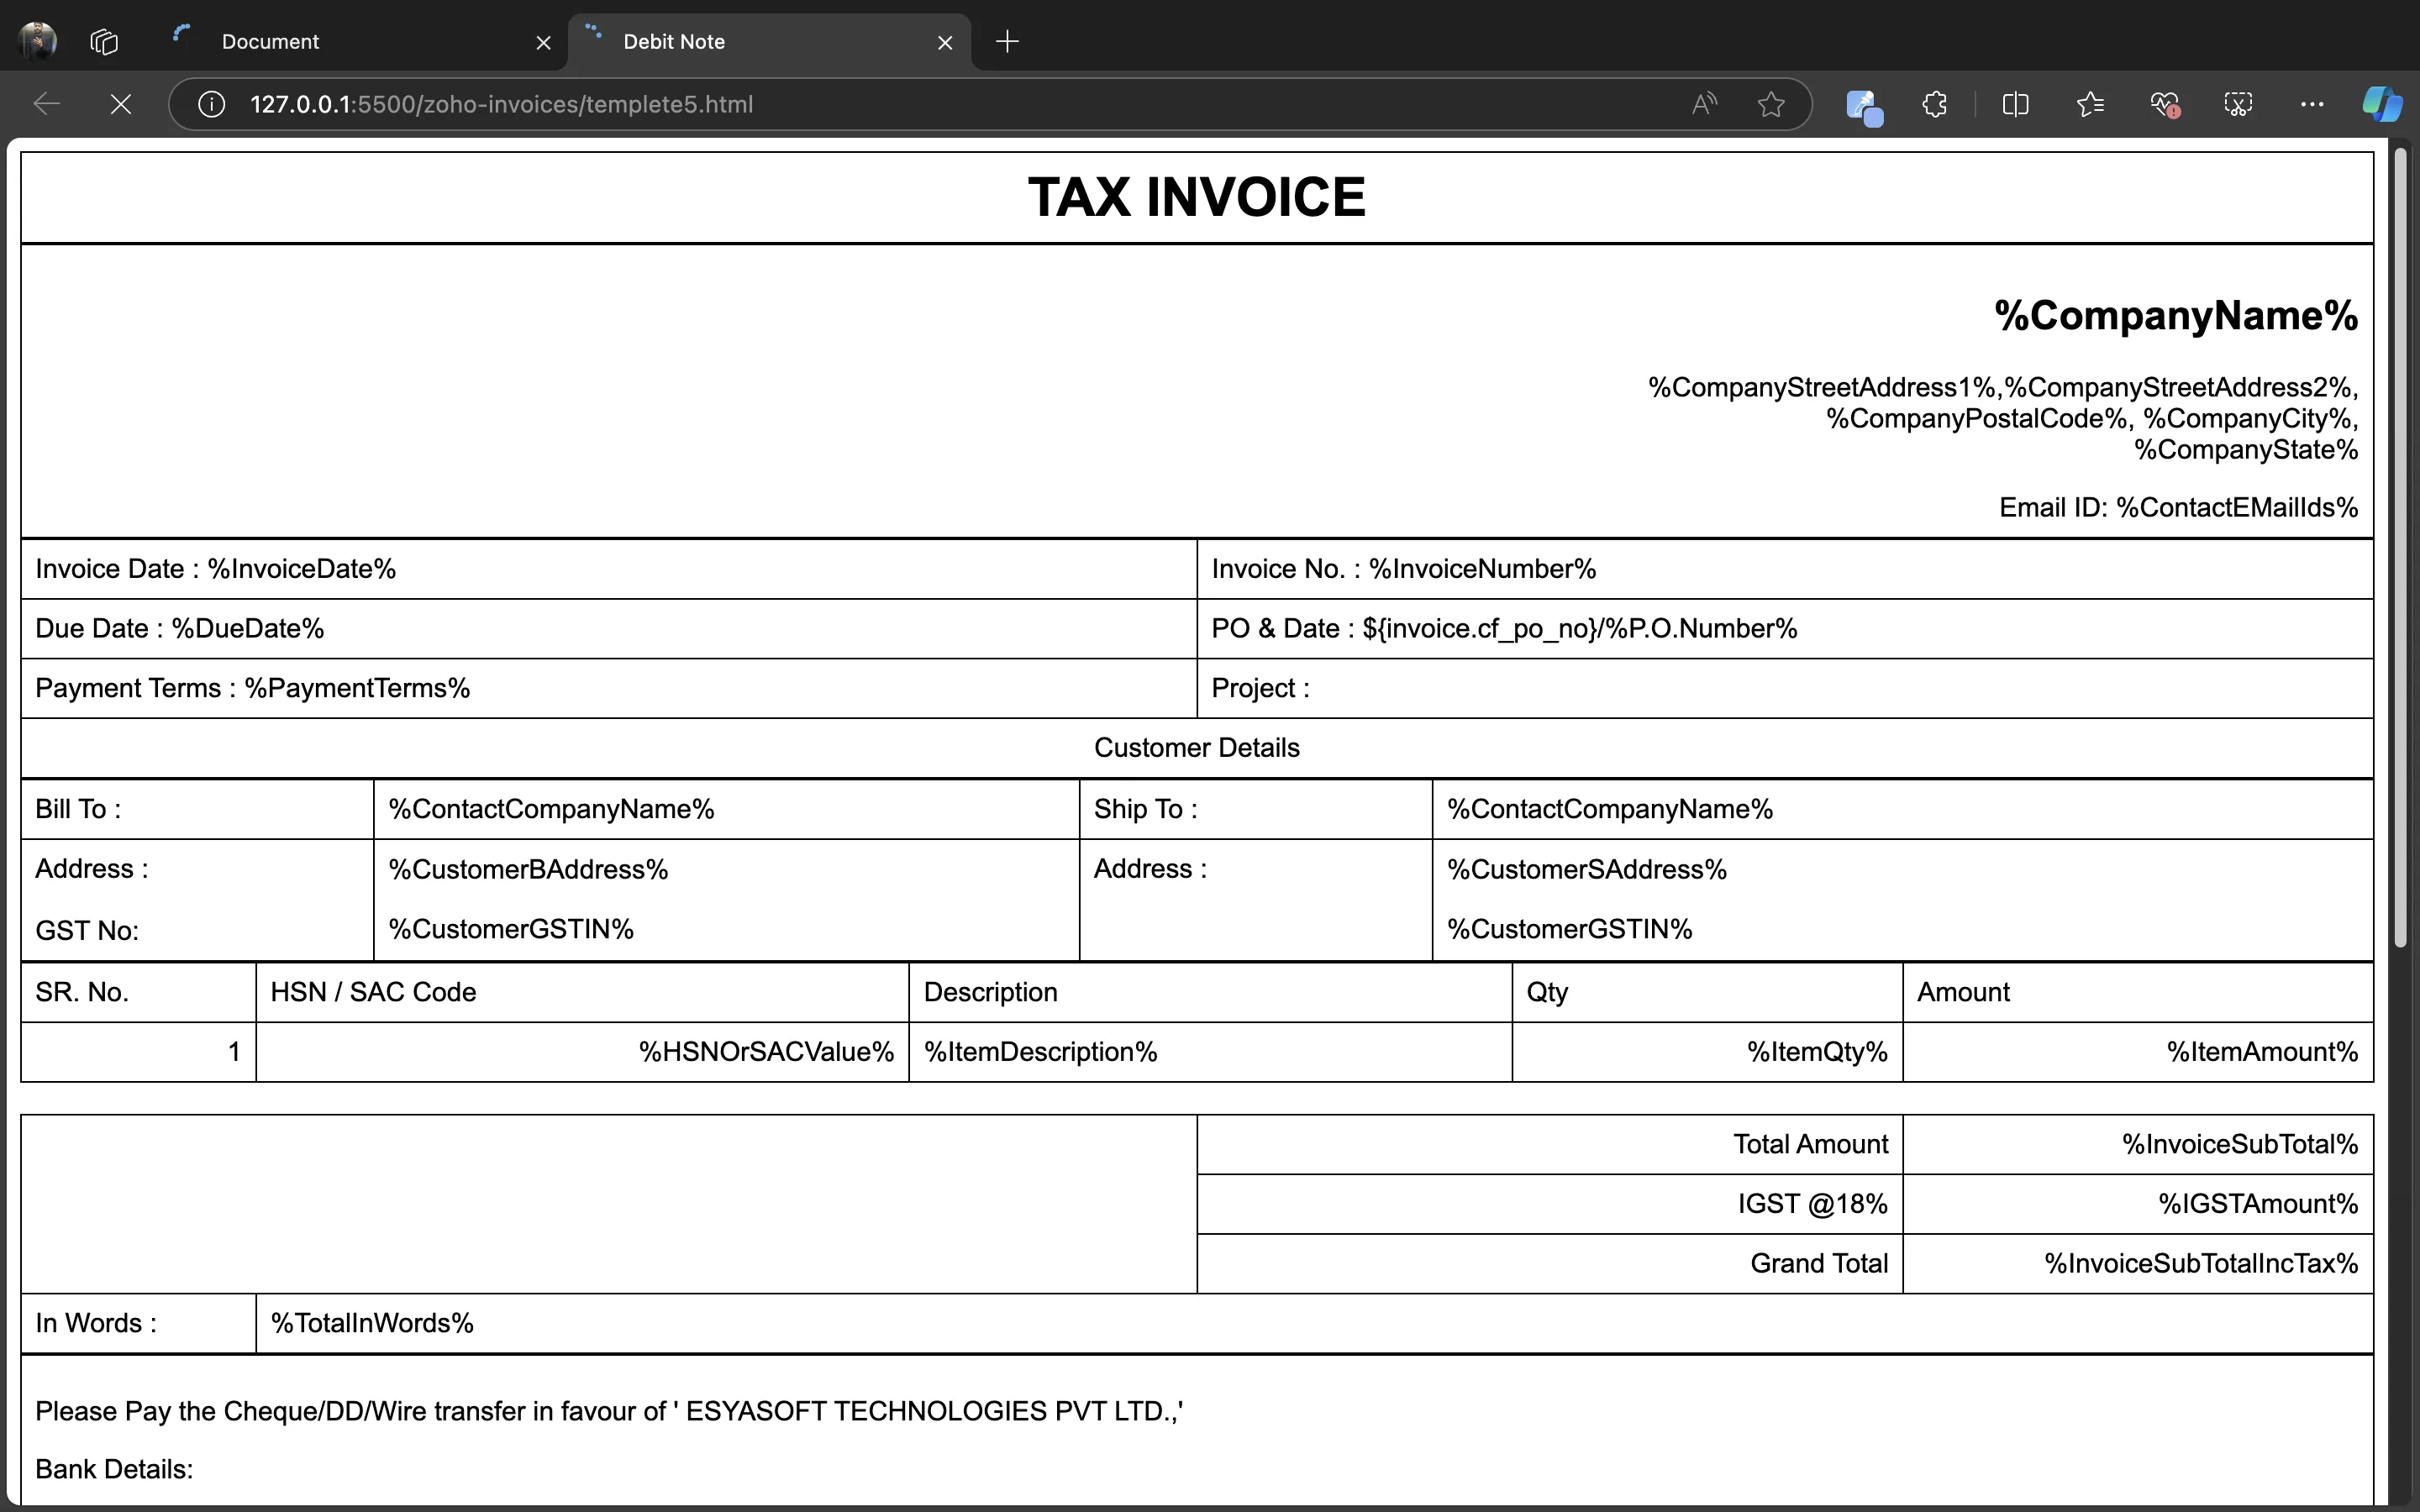The width and height of the screenshot is (2420, 1512).
Task: Open the browser profile avatar
Action: coord(38,41)
